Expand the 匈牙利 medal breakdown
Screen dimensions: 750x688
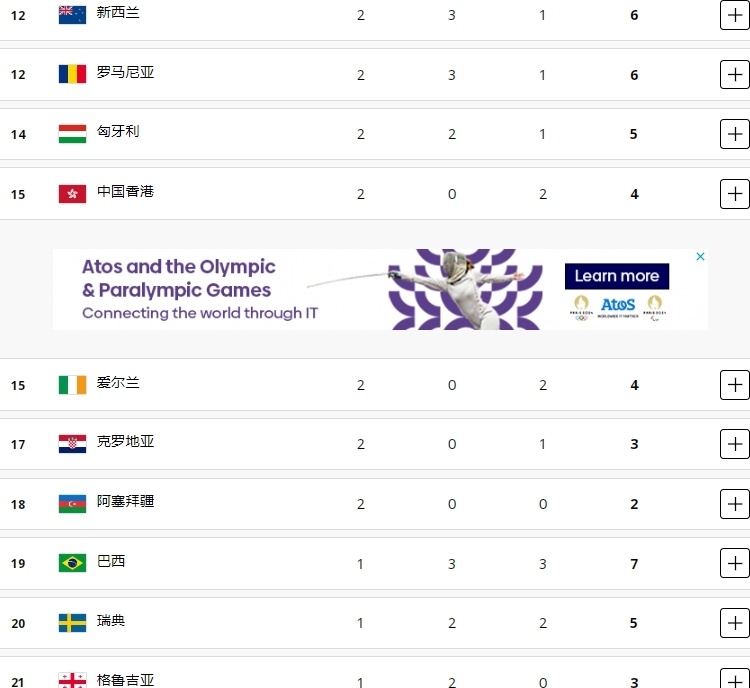(x=734, y=134)
